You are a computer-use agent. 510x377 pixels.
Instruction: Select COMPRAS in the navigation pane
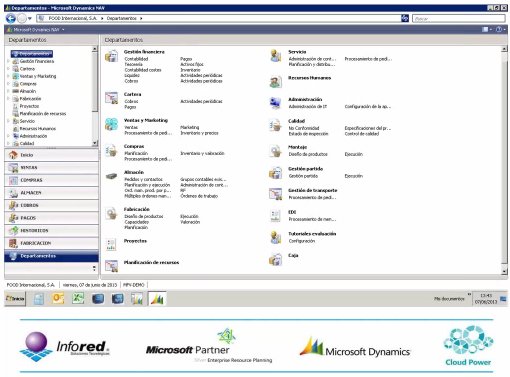pyautogui.click(x=51, y=180)
